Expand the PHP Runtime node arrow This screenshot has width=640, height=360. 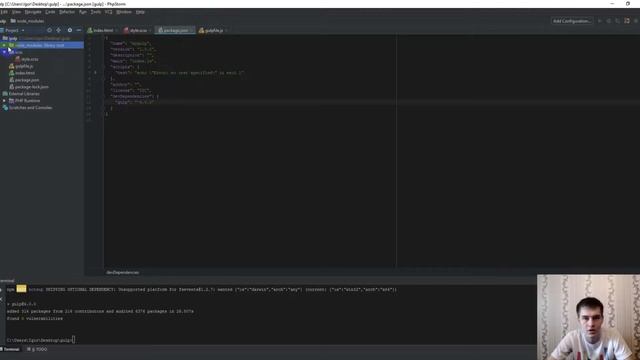[4, 101]
